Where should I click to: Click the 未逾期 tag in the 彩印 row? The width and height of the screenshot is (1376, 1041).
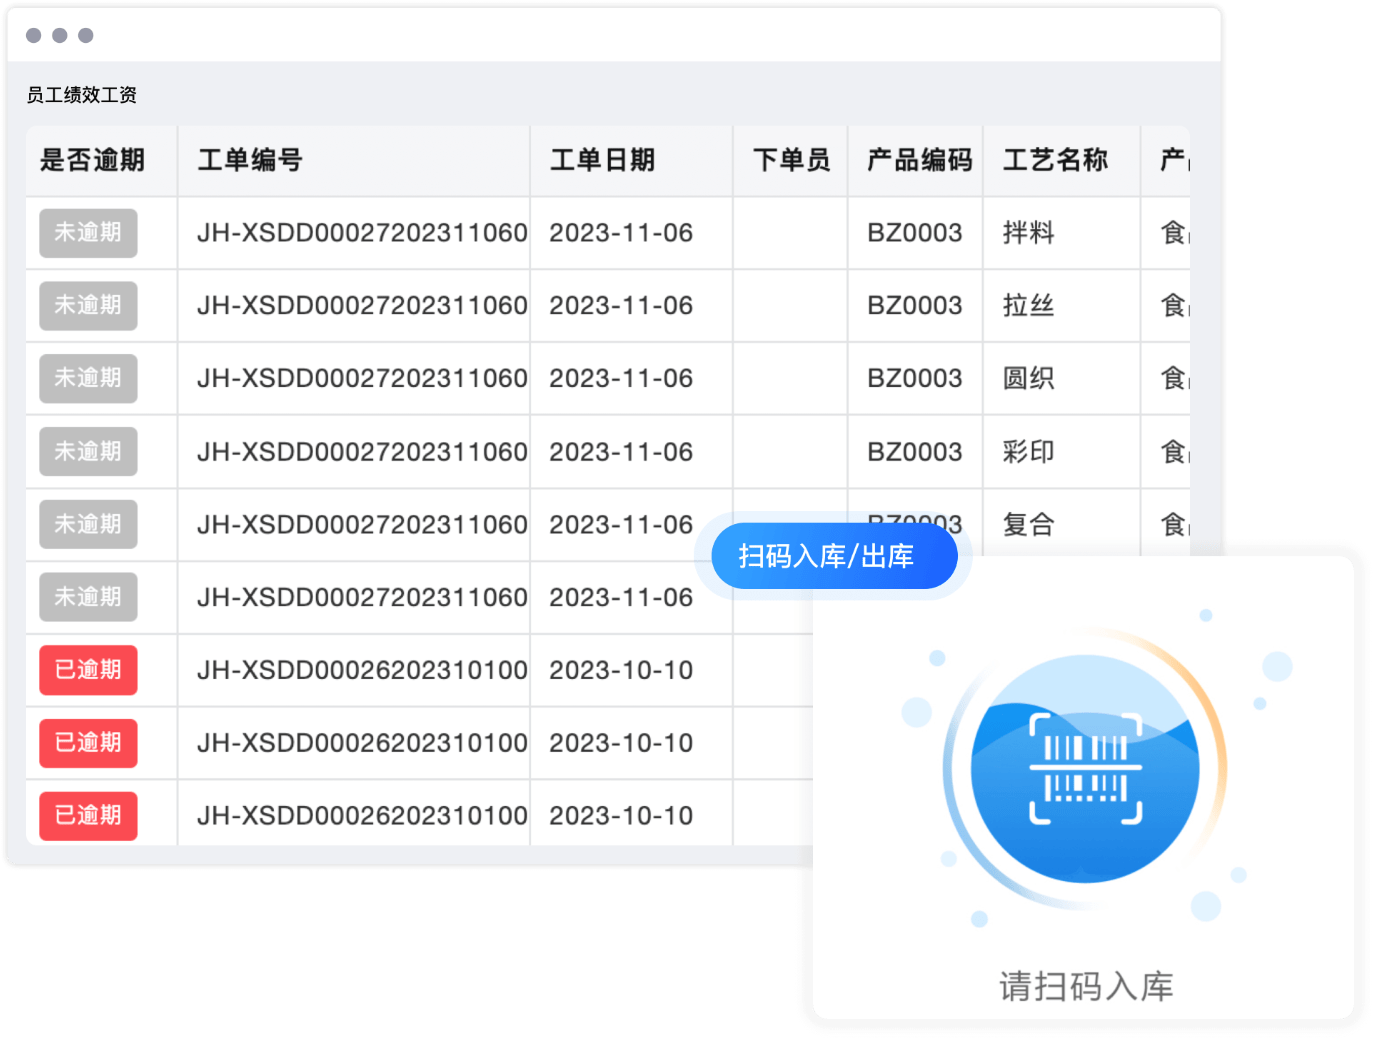(x=88, y=452)
